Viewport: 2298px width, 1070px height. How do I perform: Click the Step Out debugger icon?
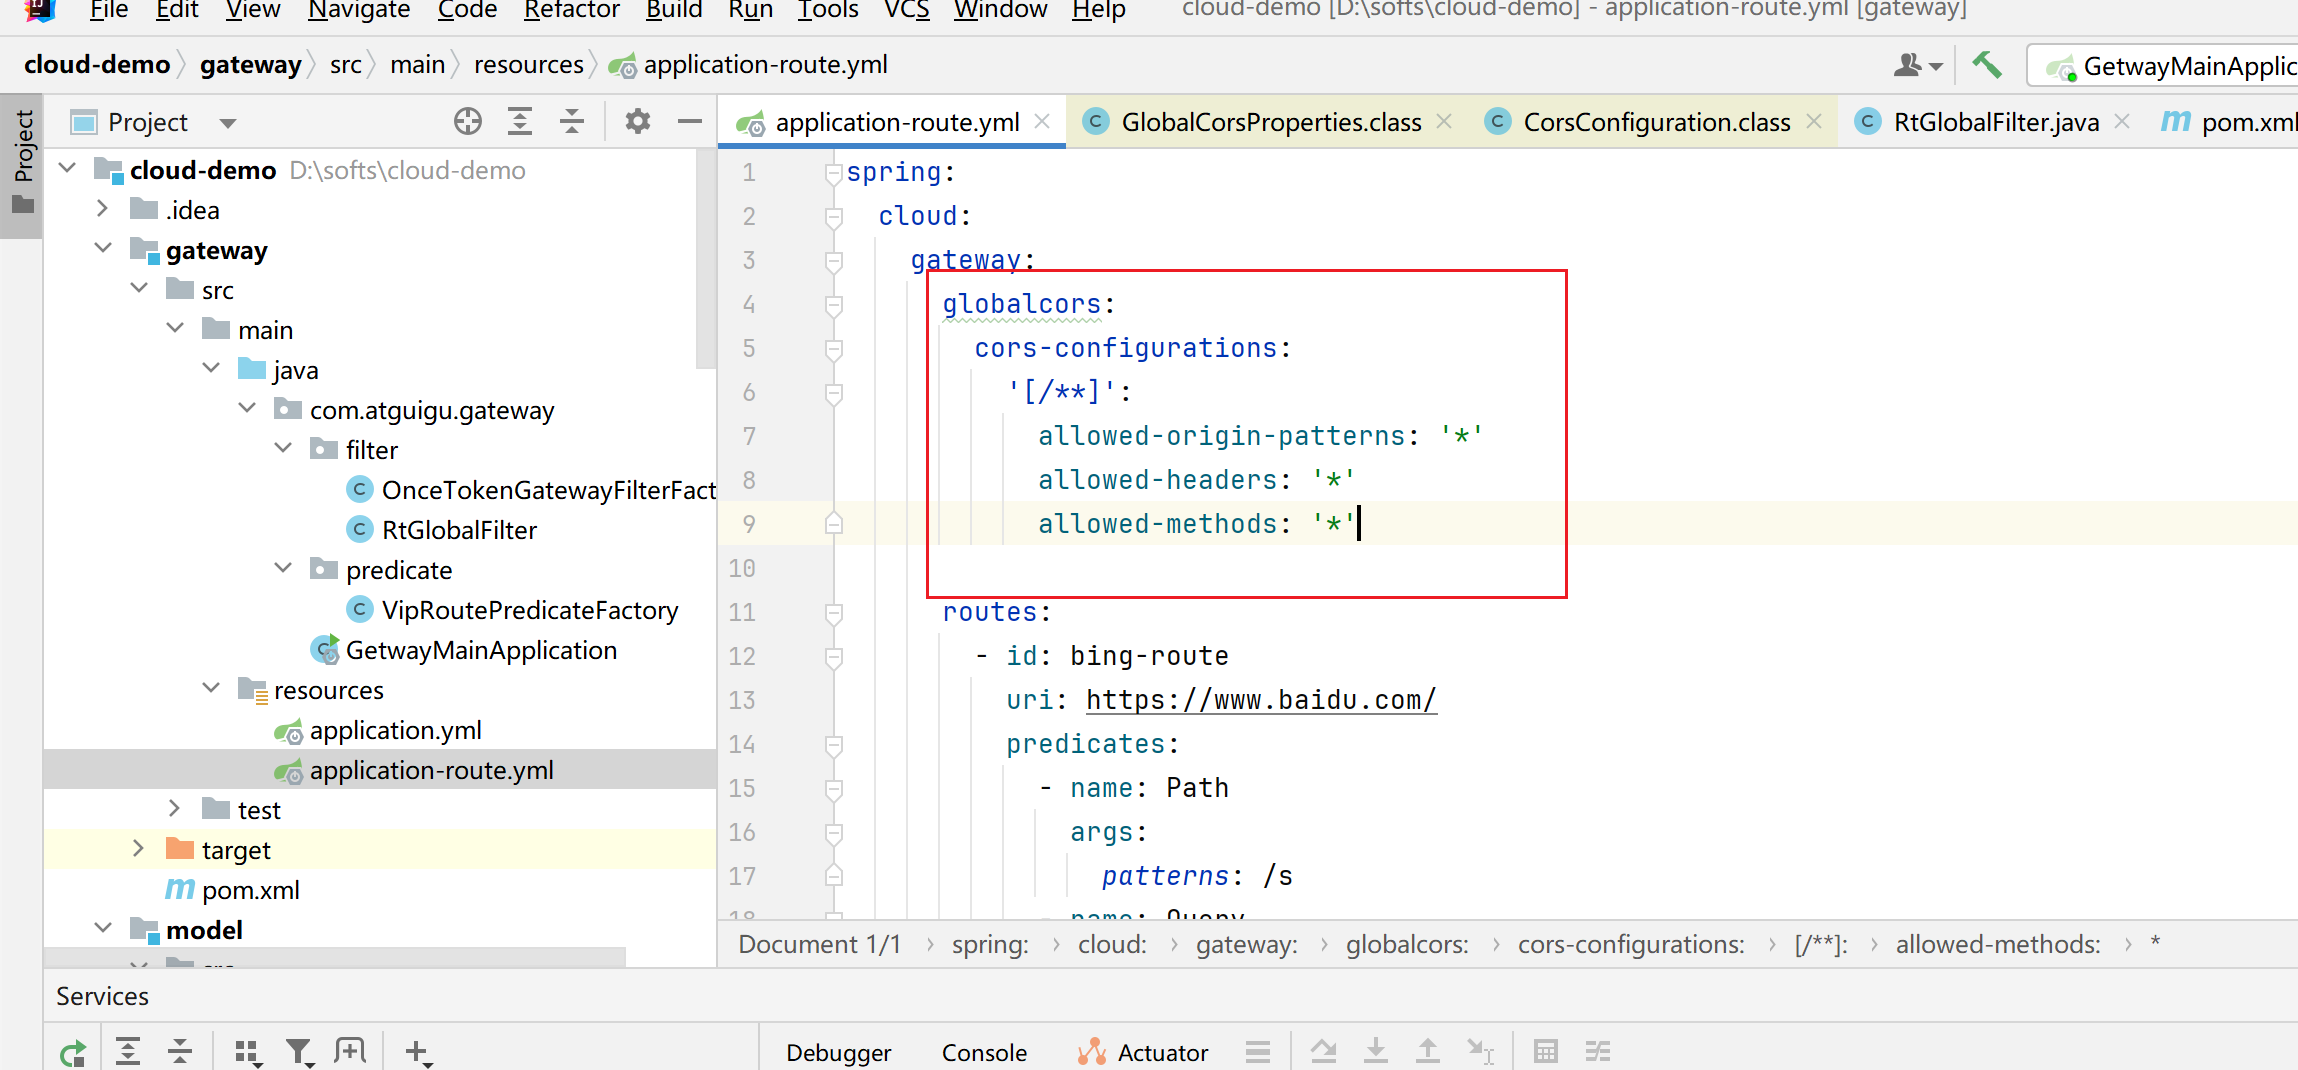(x=1428, y=1051)
